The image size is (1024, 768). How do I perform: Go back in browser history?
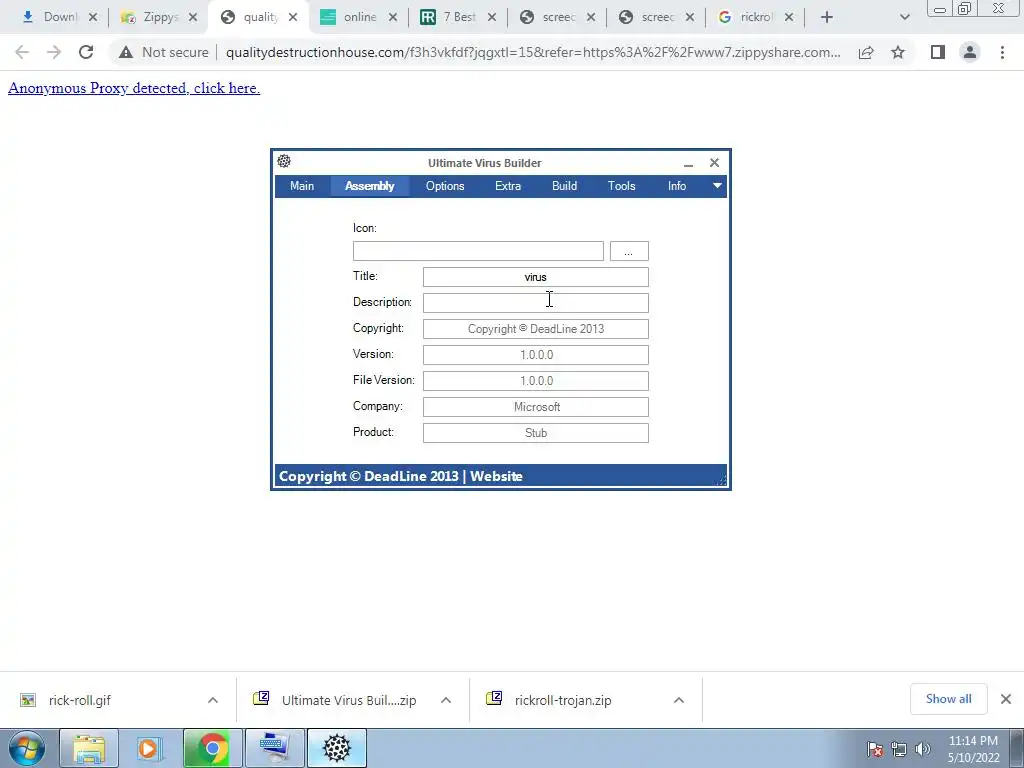click(22, 52)
